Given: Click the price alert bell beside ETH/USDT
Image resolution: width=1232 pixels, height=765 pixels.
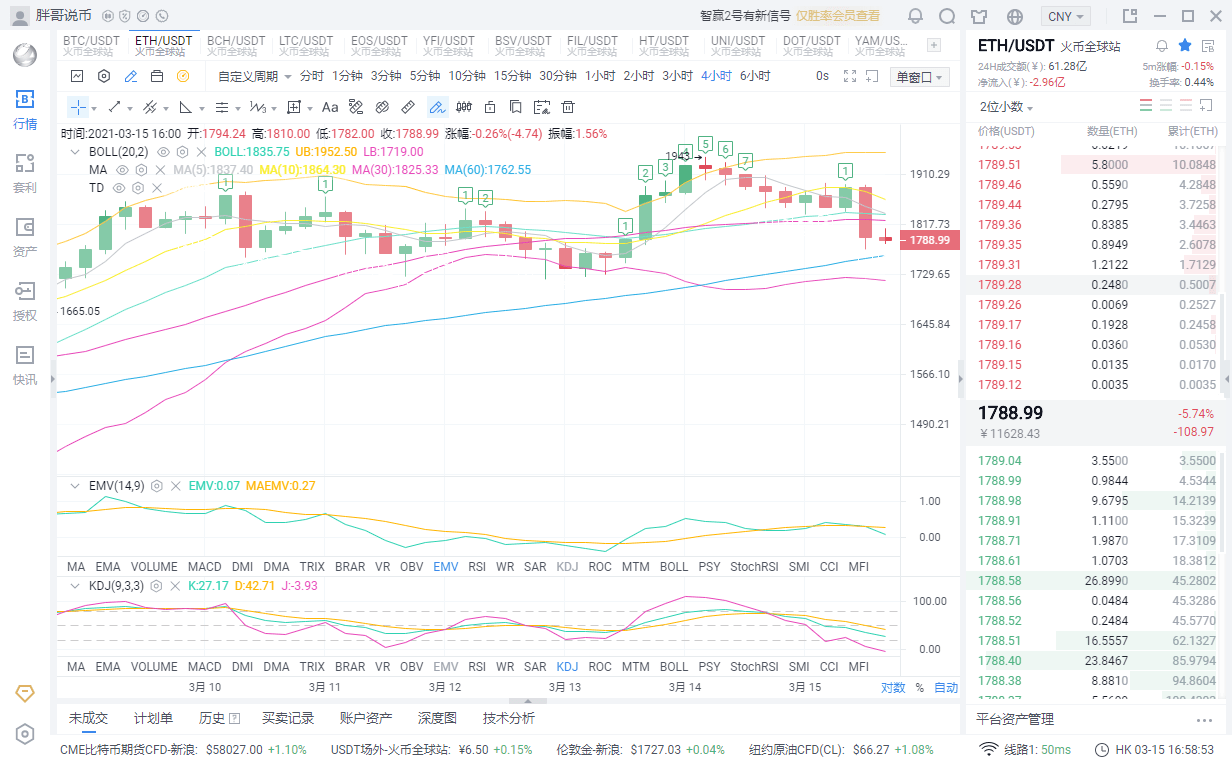Looking at the screenshot, I should [1162, 46].
